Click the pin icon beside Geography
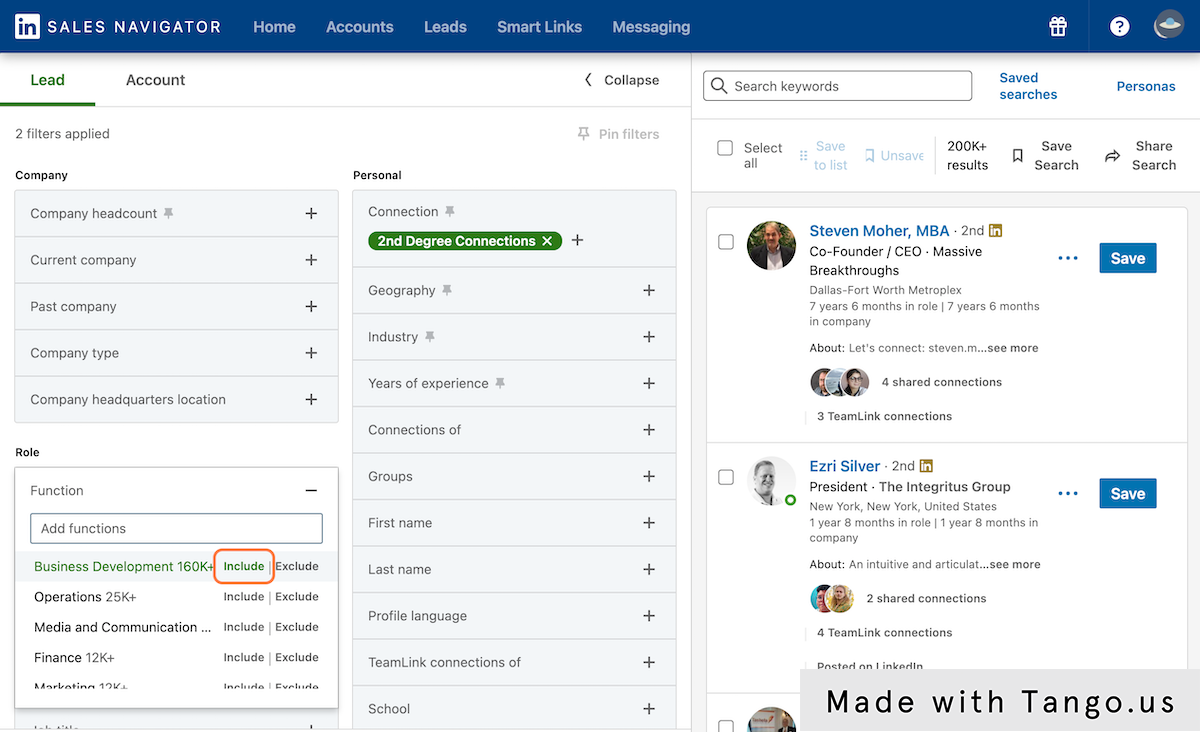Image resolution: width=1200 pixels, height=732 pixels. [x=447, y=290]
